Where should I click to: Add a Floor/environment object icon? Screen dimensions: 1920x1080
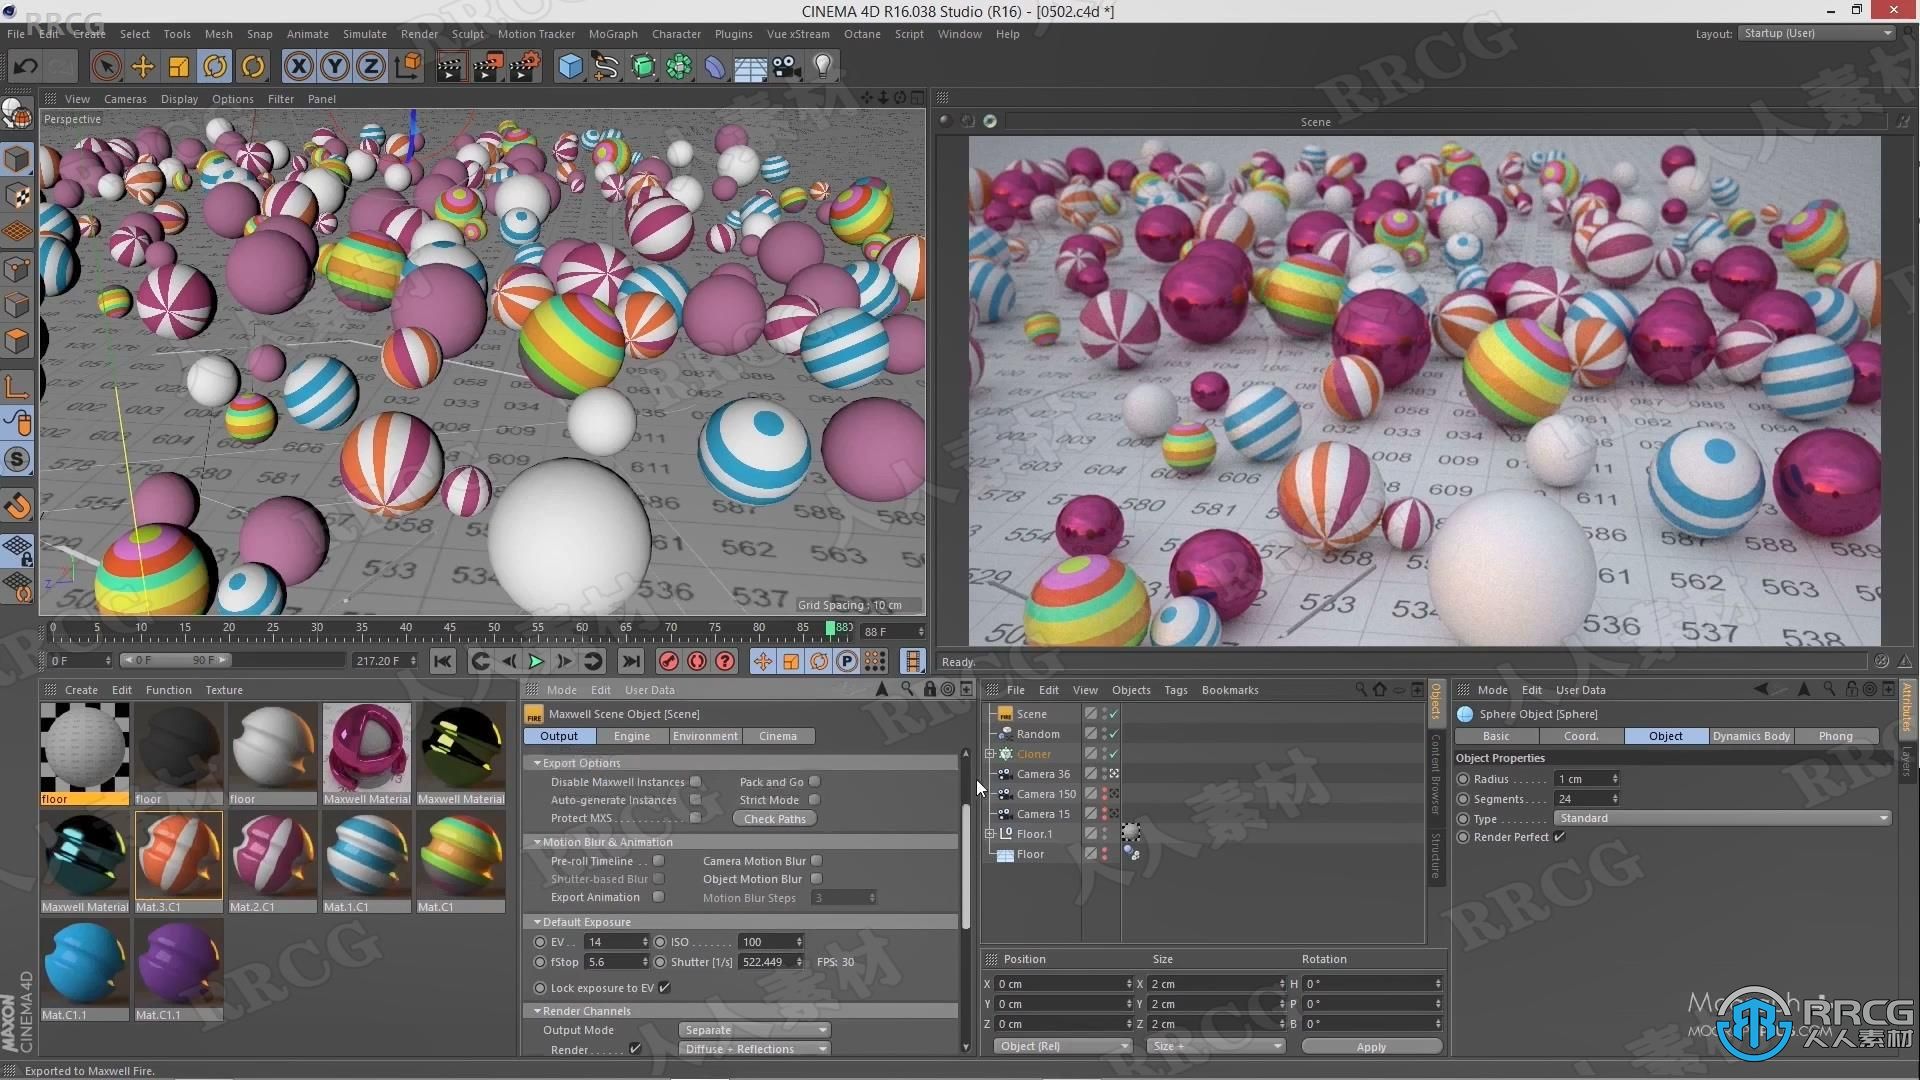click(x=751, y=67)
